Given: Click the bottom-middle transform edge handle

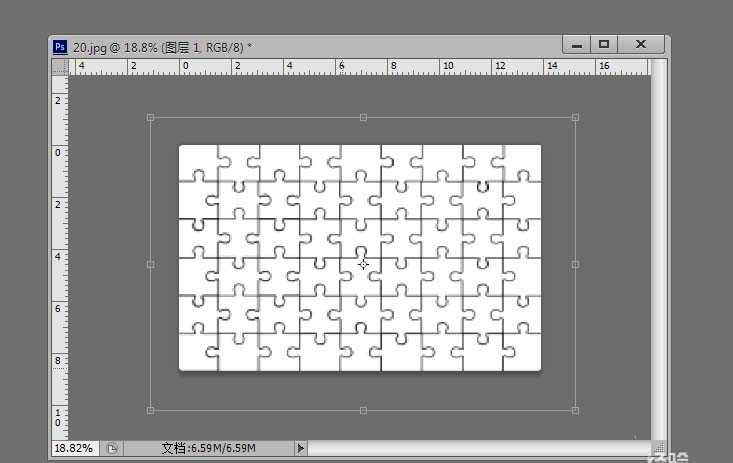Looking at the screenshot, I should coord(363,410).
